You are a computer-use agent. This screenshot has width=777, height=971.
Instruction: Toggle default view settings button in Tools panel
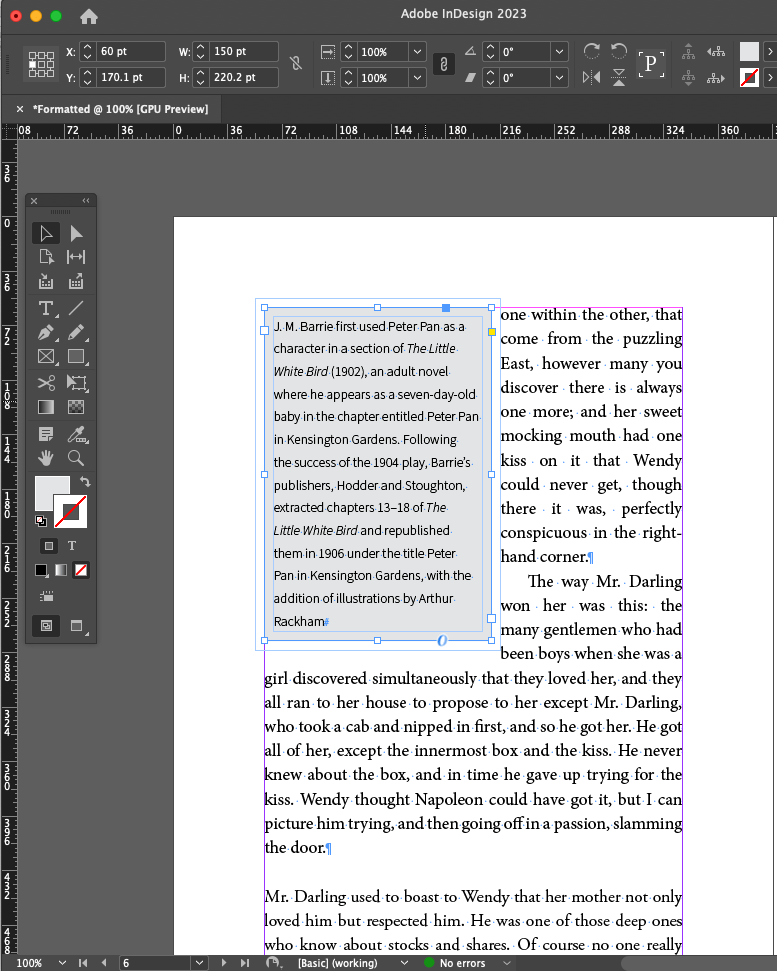coord(46,596)
